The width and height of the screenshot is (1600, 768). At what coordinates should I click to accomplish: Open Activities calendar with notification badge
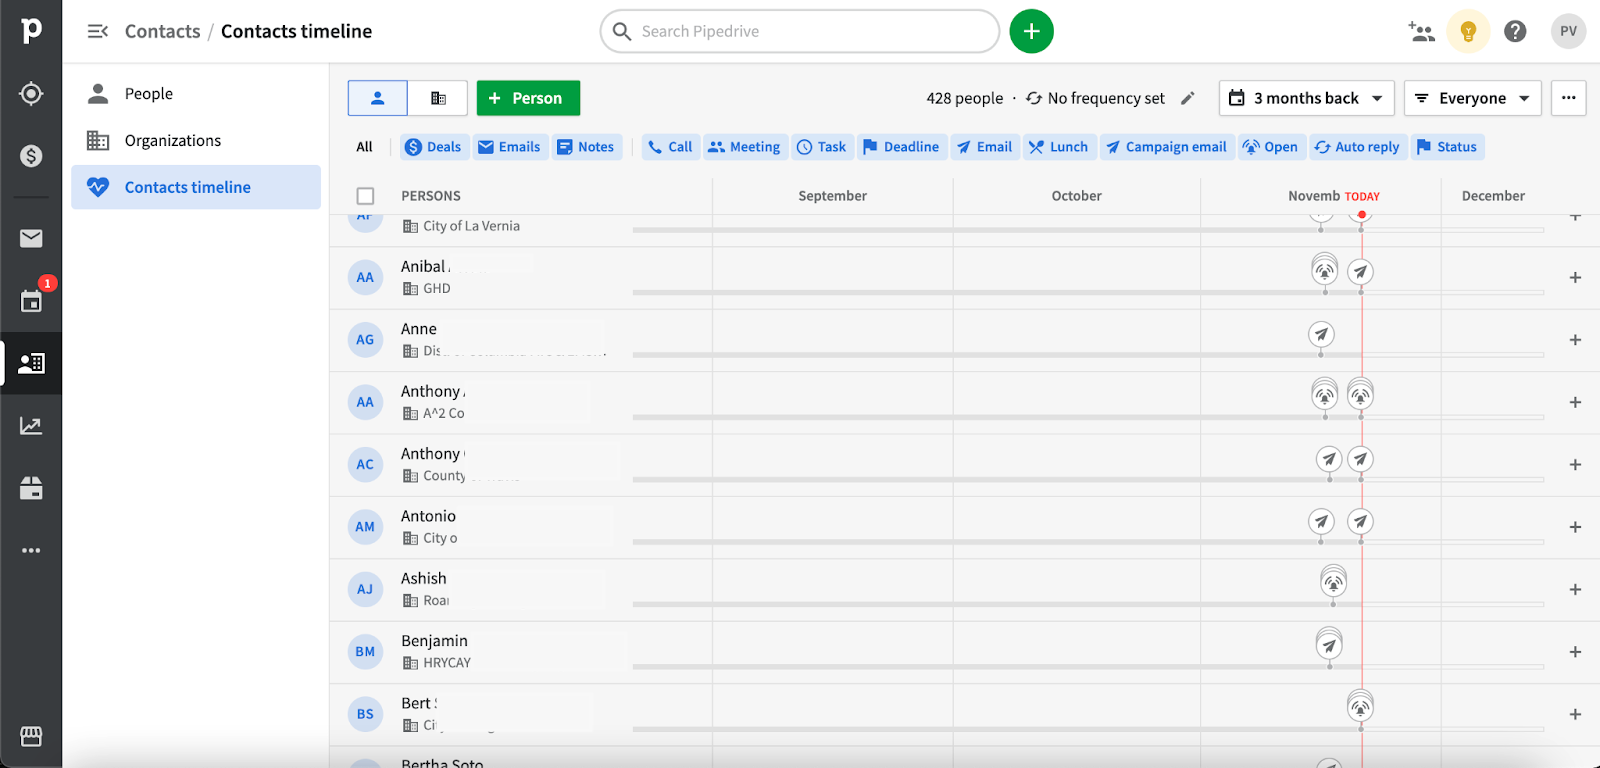[31, 301]
